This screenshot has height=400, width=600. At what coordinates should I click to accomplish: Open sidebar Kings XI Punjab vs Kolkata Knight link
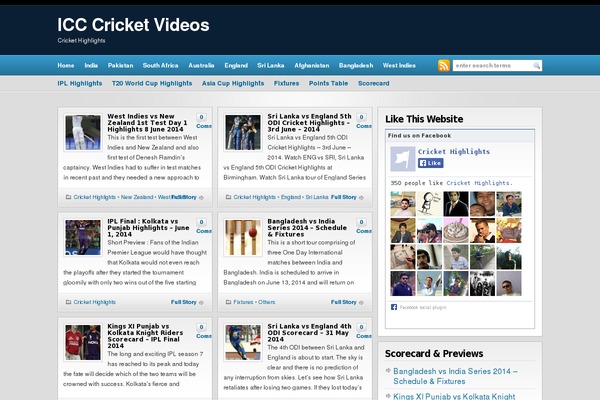pos(454,396)
